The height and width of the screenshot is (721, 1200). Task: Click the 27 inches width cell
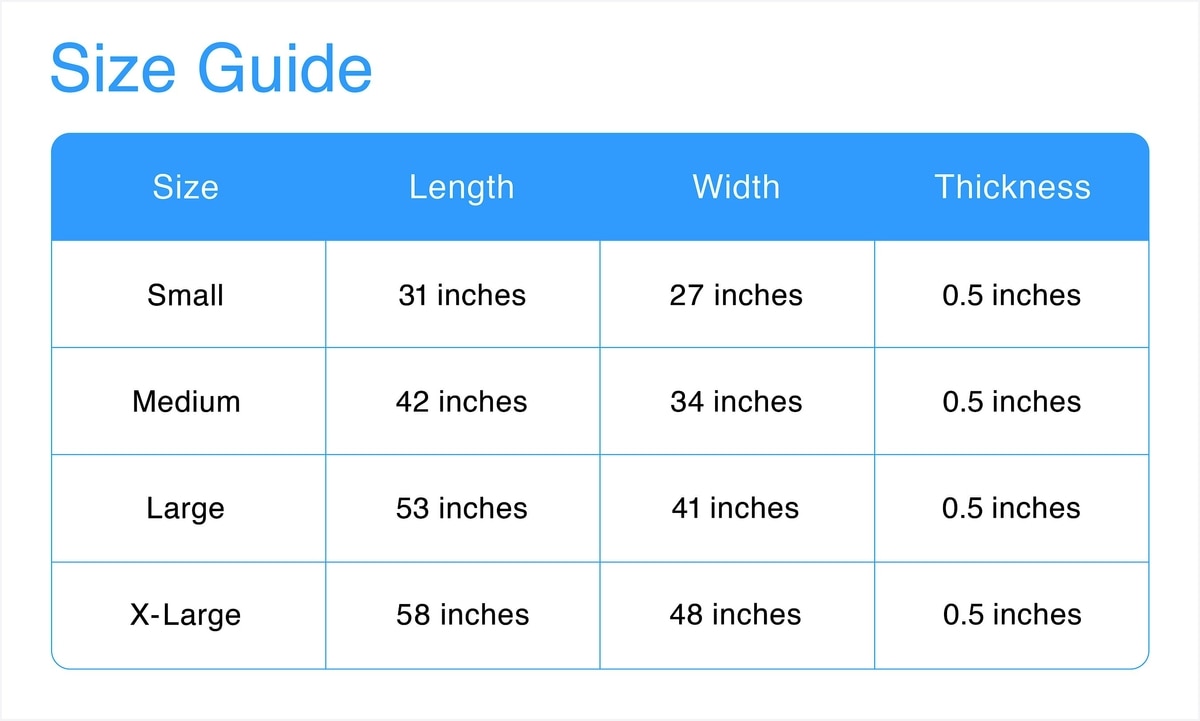click(736, 295)
